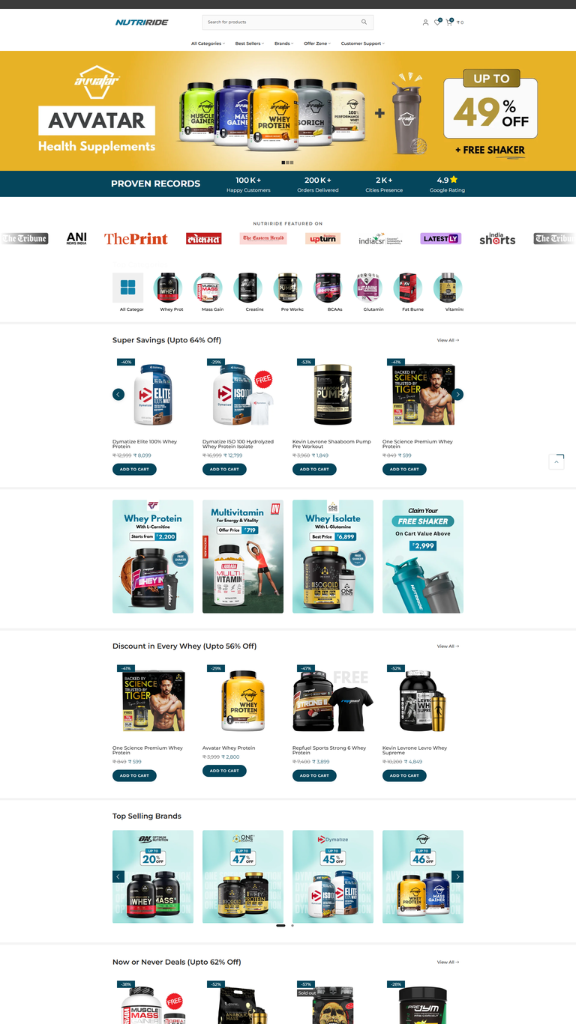
Task: Click the search magnifier icon
Action: point(364,22)
